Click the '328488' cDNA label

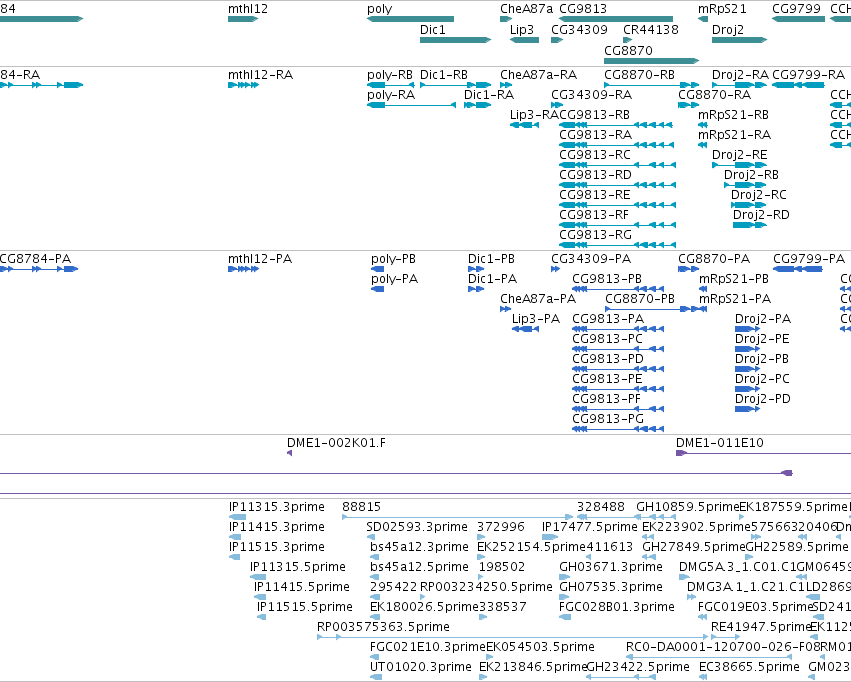pos(601,507)
